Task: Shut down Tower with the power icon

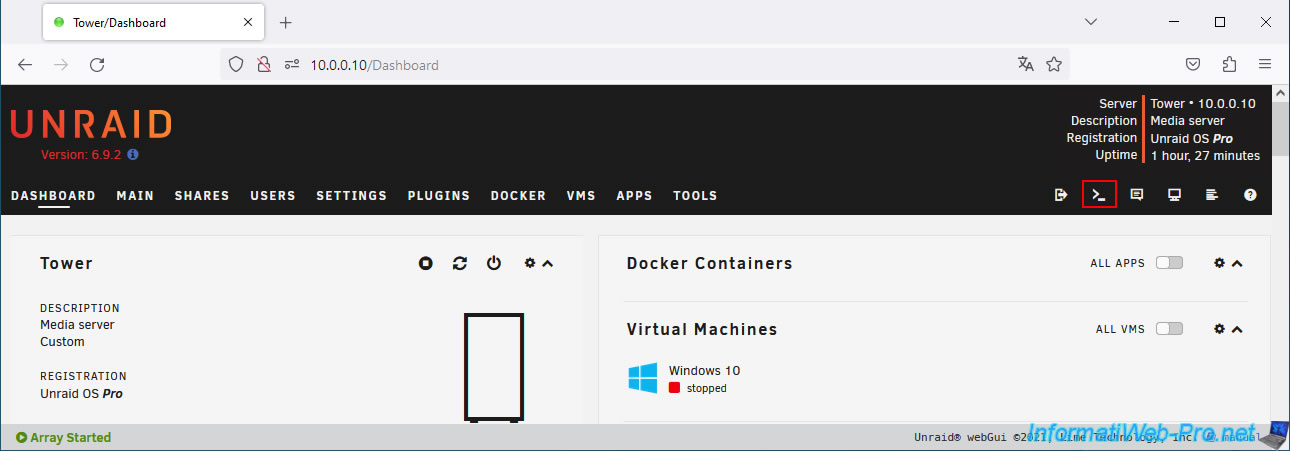Action: 494,263
